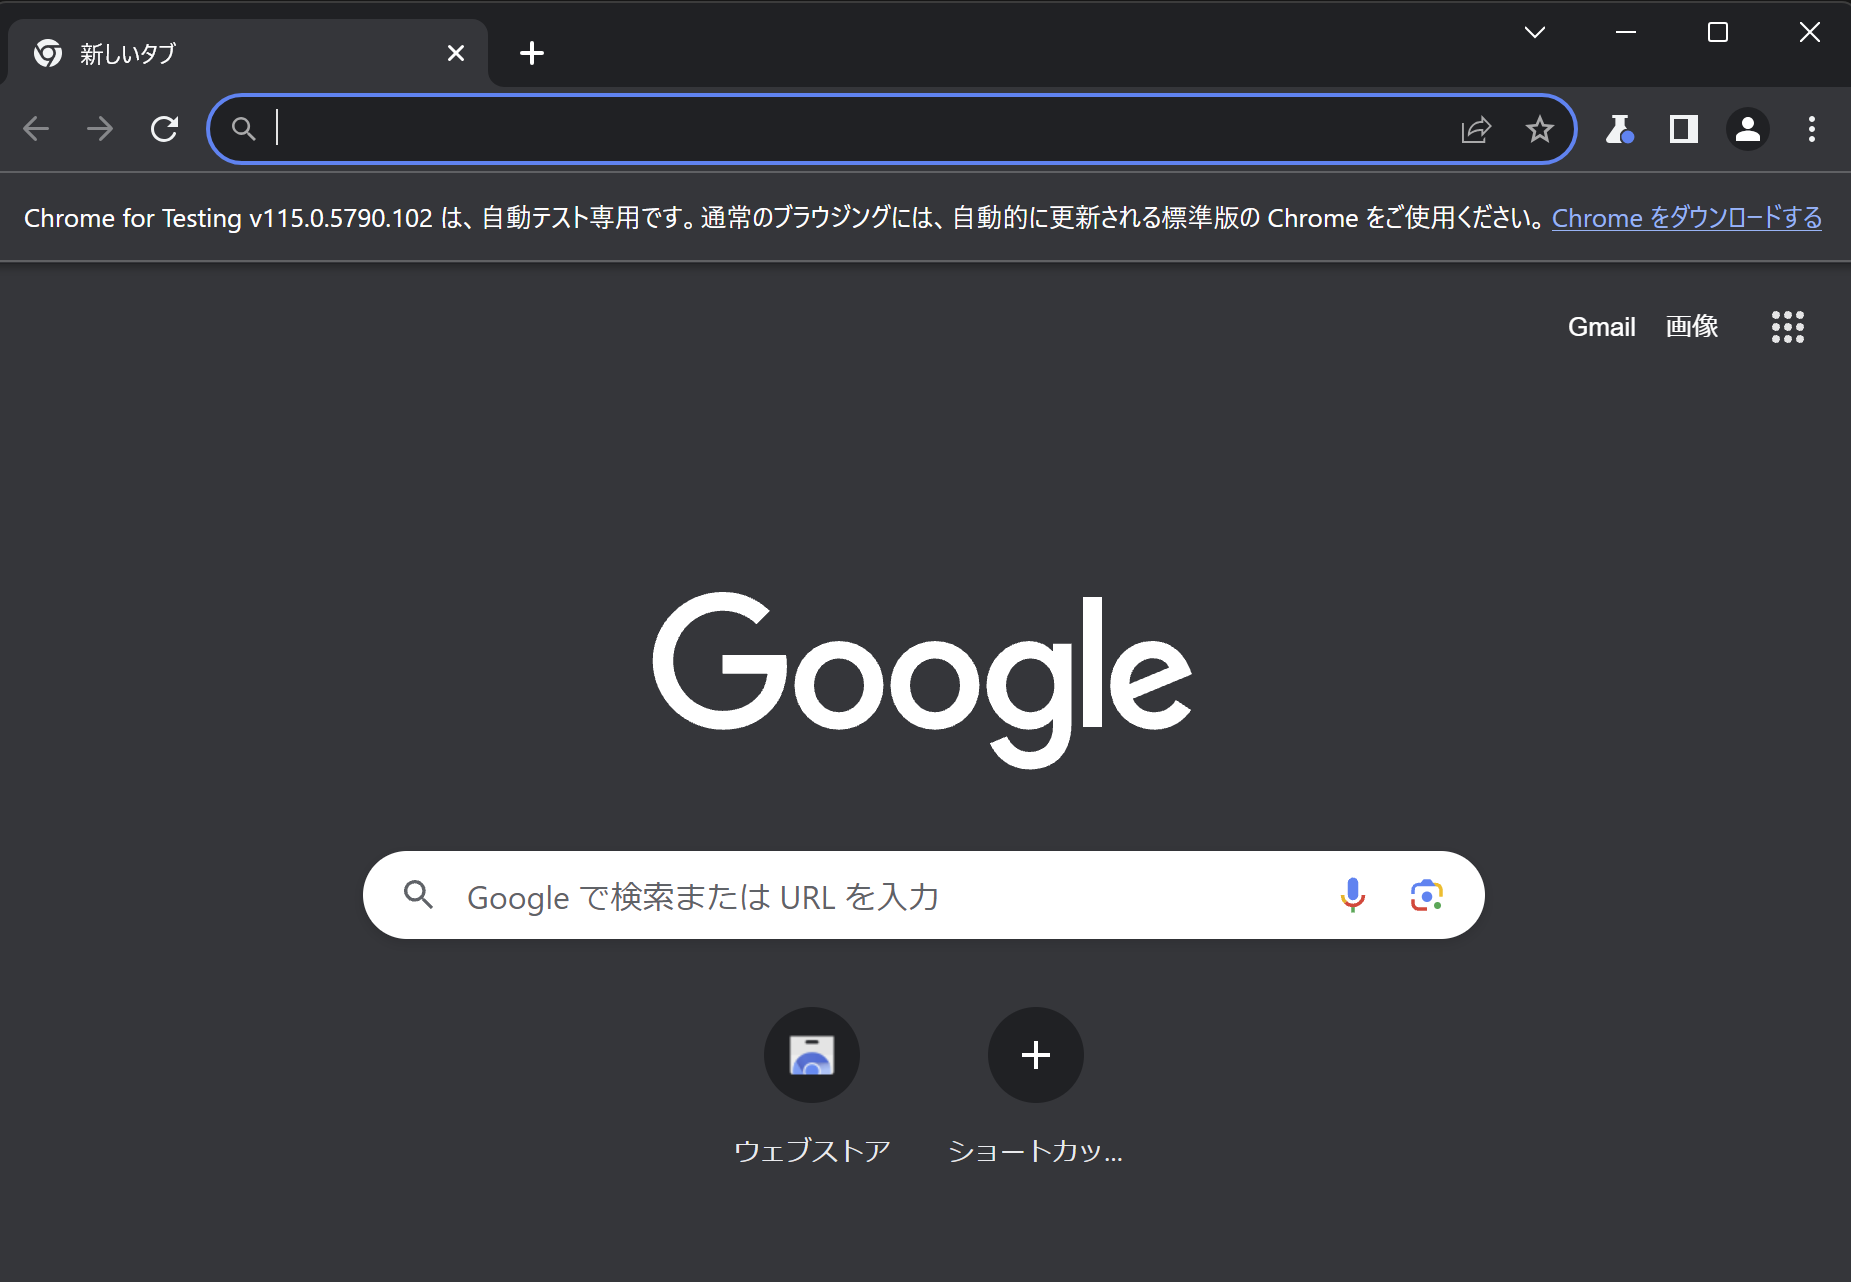This screenshot has width=1851, height=1282.
Task: Open the Google apps grid
Action: (x=1787, y=327)
